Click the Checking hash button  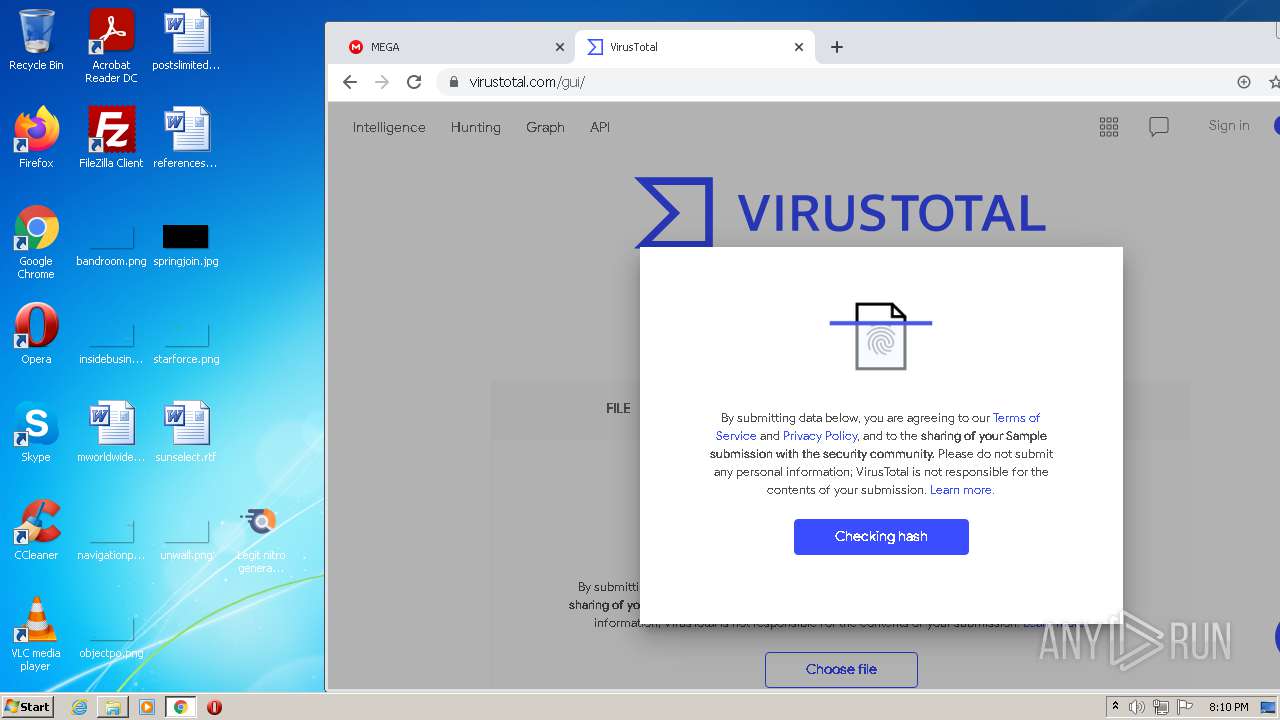pos(881,537)
